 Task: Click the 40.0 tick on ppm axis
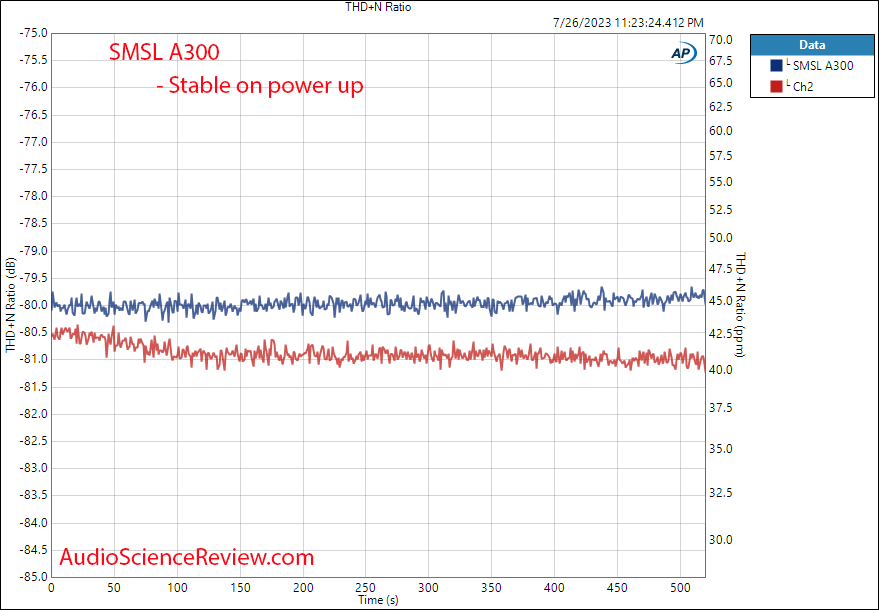[x=720, y=370]
